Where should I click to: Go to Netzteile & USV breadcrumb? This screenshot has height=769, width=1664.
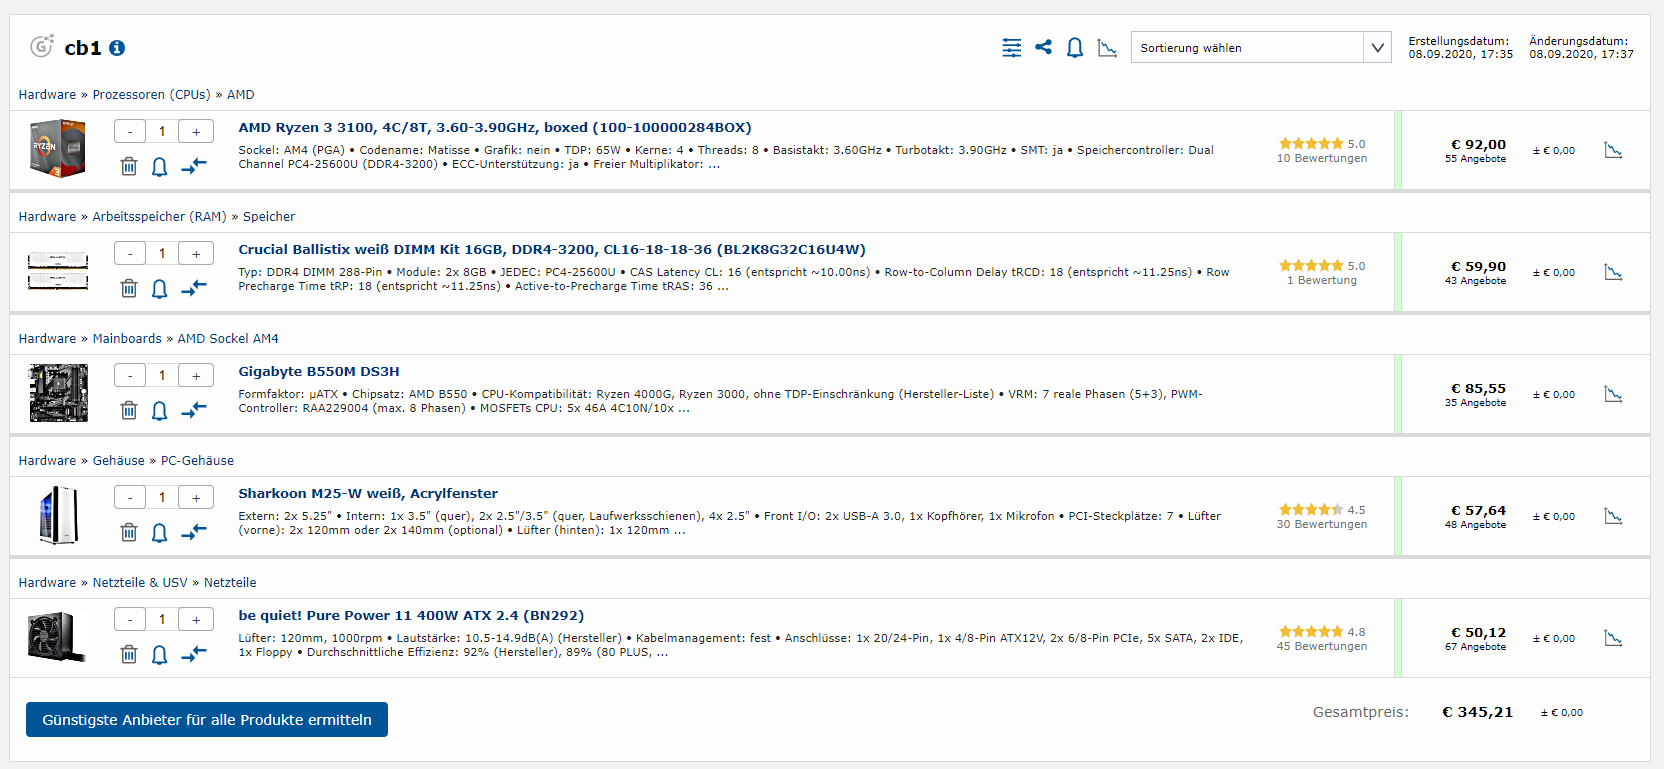[140, 583]
